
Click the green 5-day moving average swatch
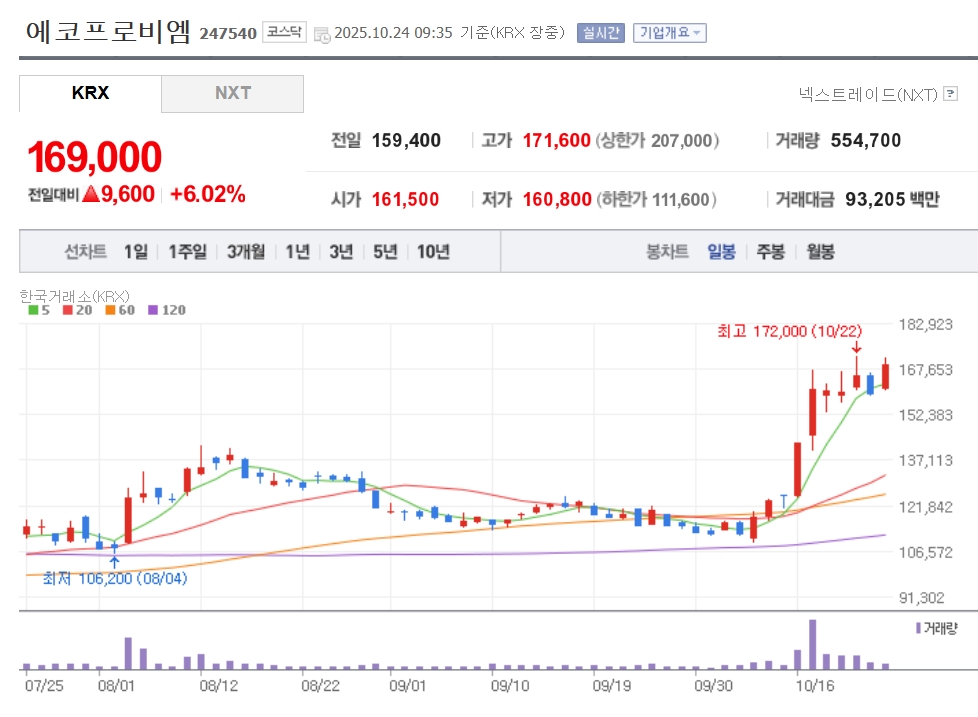coord(33,310)
